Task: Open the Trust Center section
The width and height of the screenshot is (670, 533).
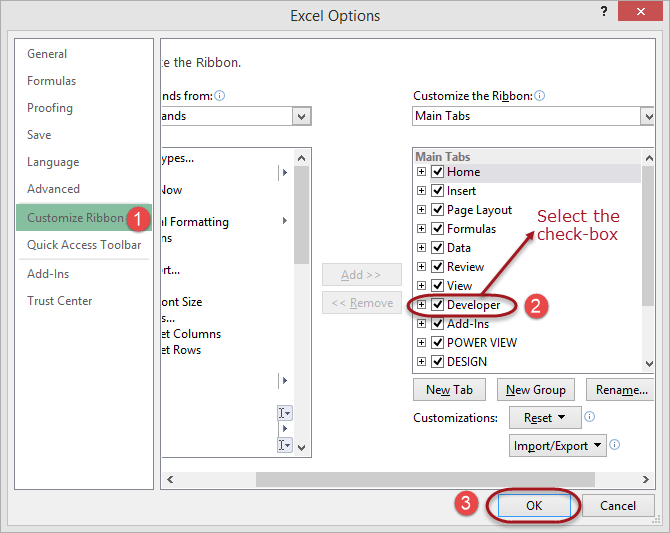Action: [60, 301]
